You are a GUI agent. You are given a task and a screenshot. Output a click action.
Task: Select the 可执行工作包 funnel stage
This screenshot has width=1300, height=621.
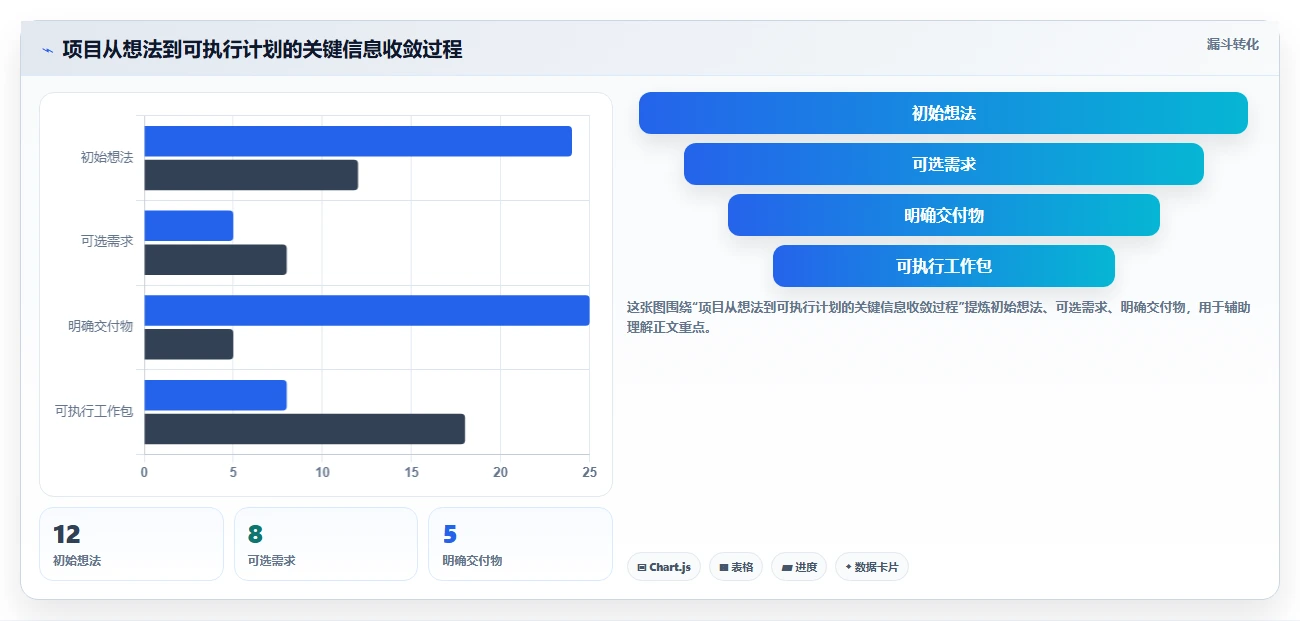click(943, 266)
